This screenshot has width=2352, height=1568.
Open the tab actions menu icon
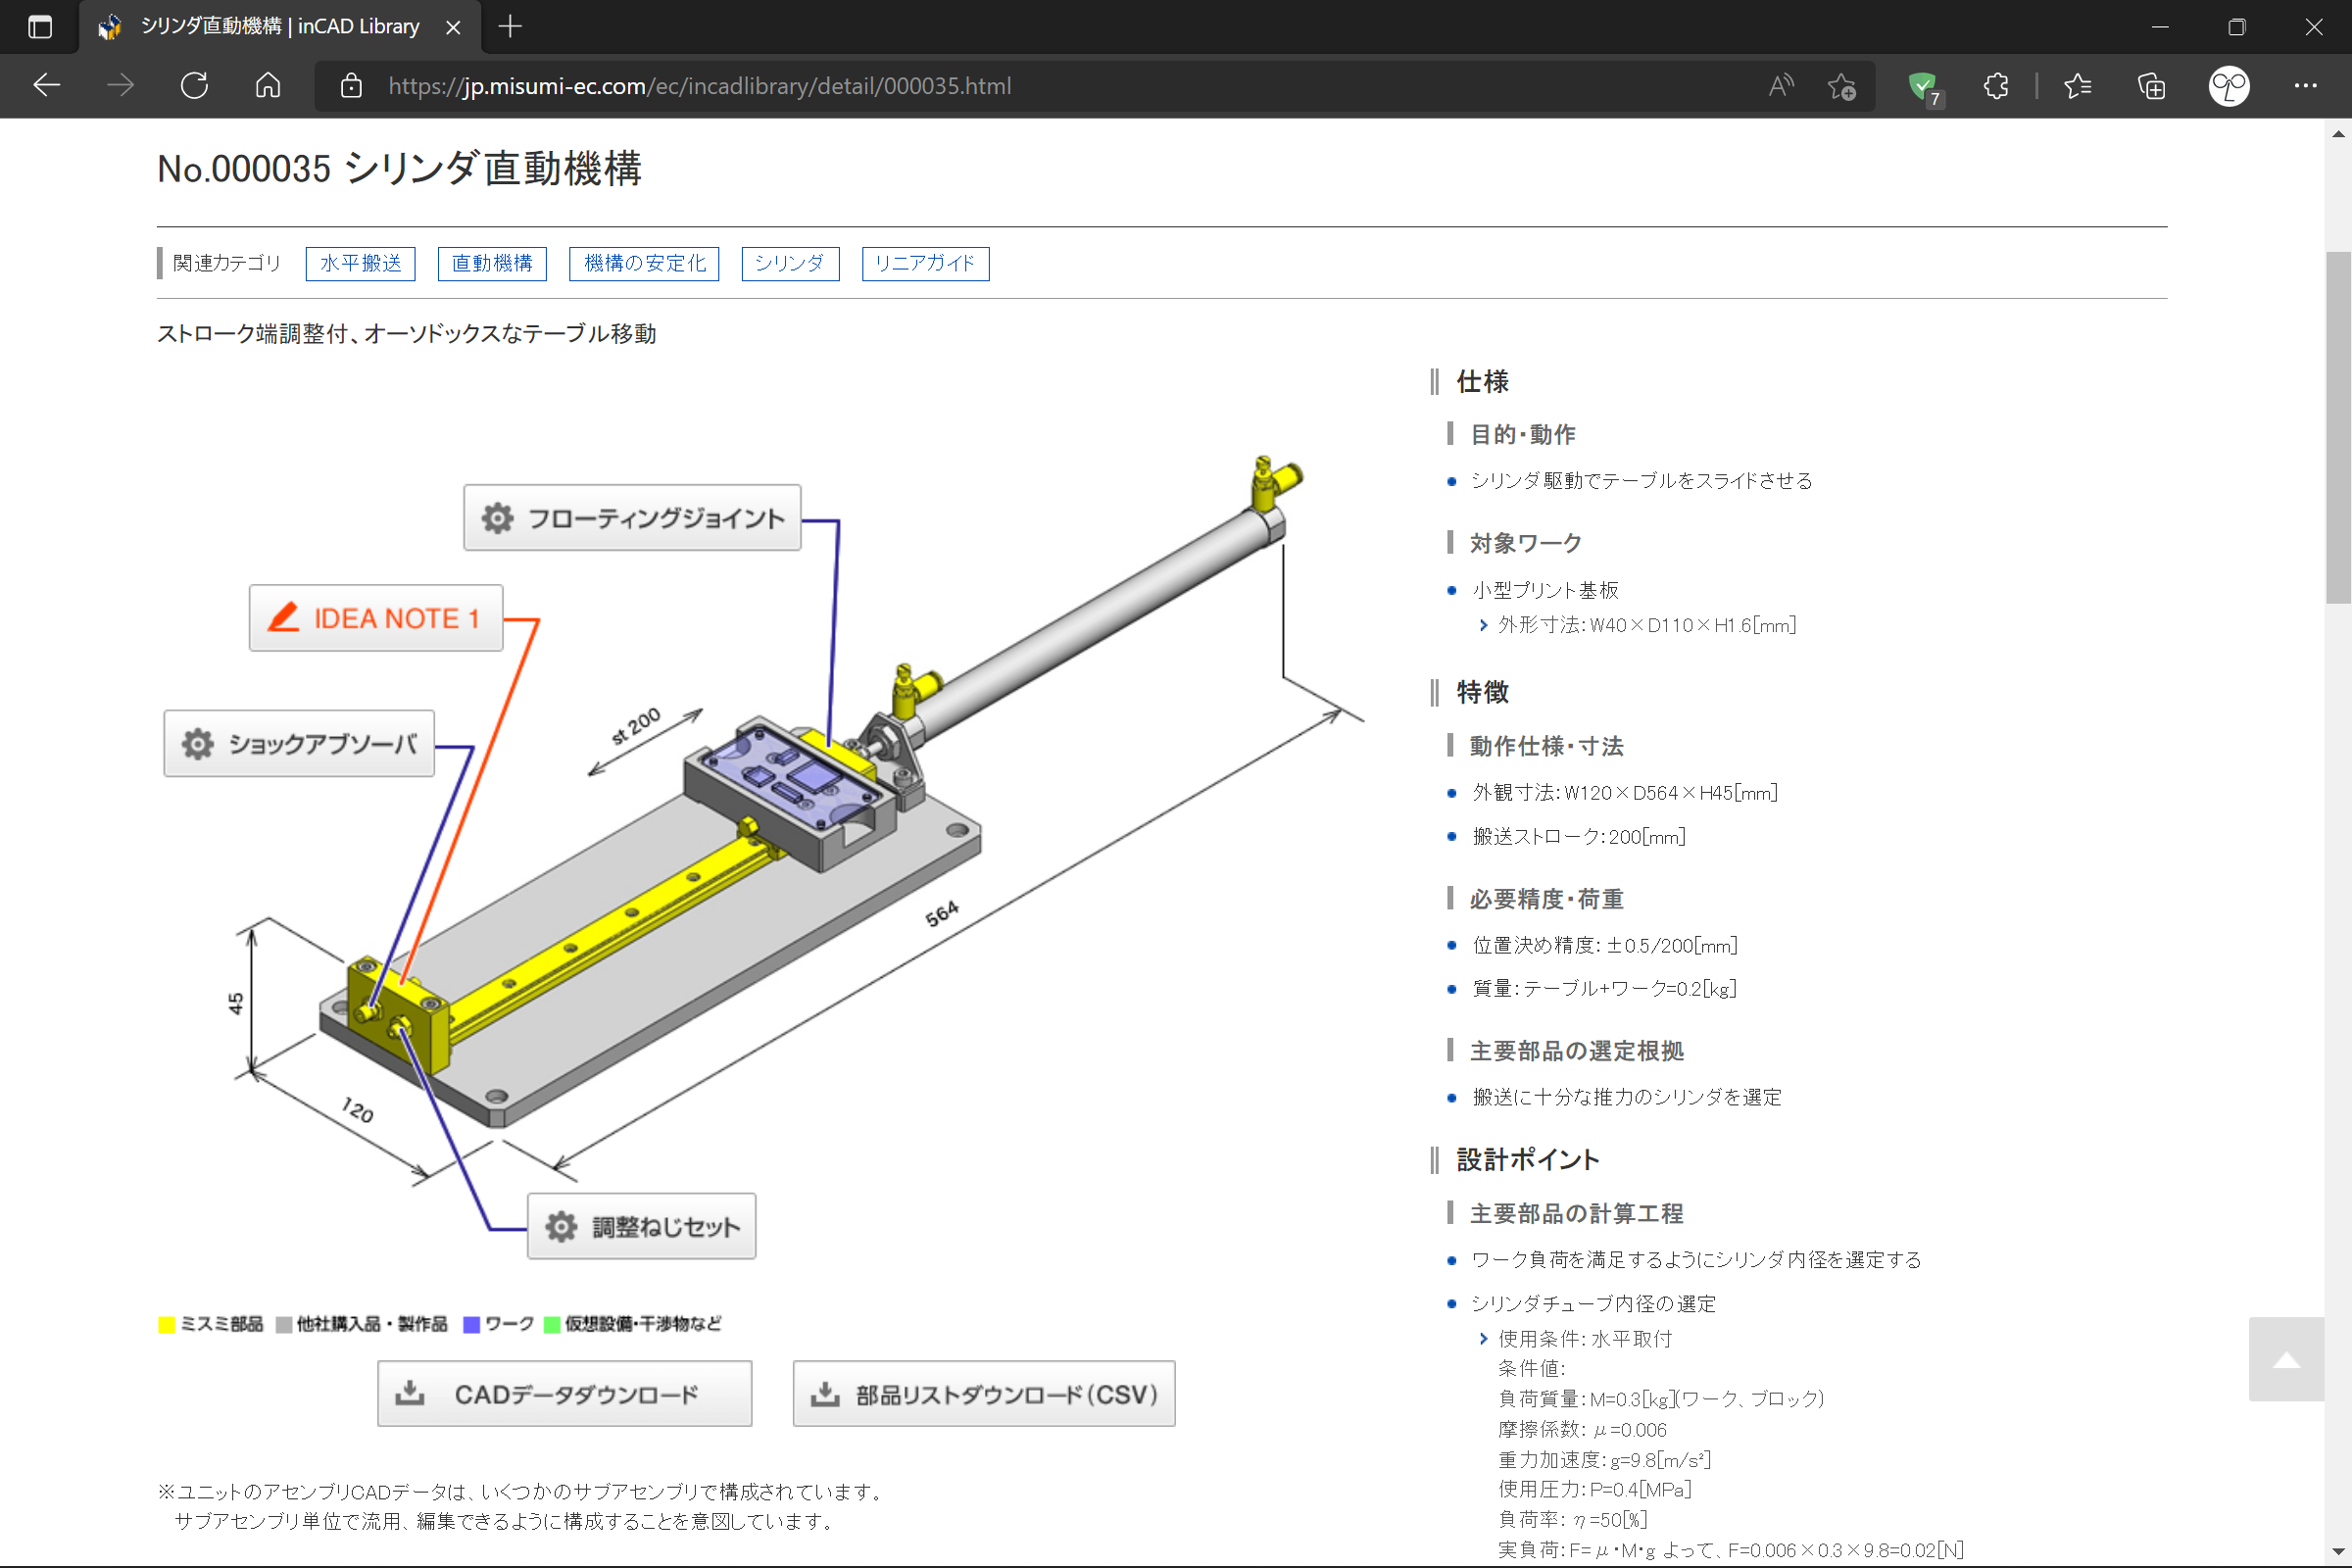(x=40, y=27)
